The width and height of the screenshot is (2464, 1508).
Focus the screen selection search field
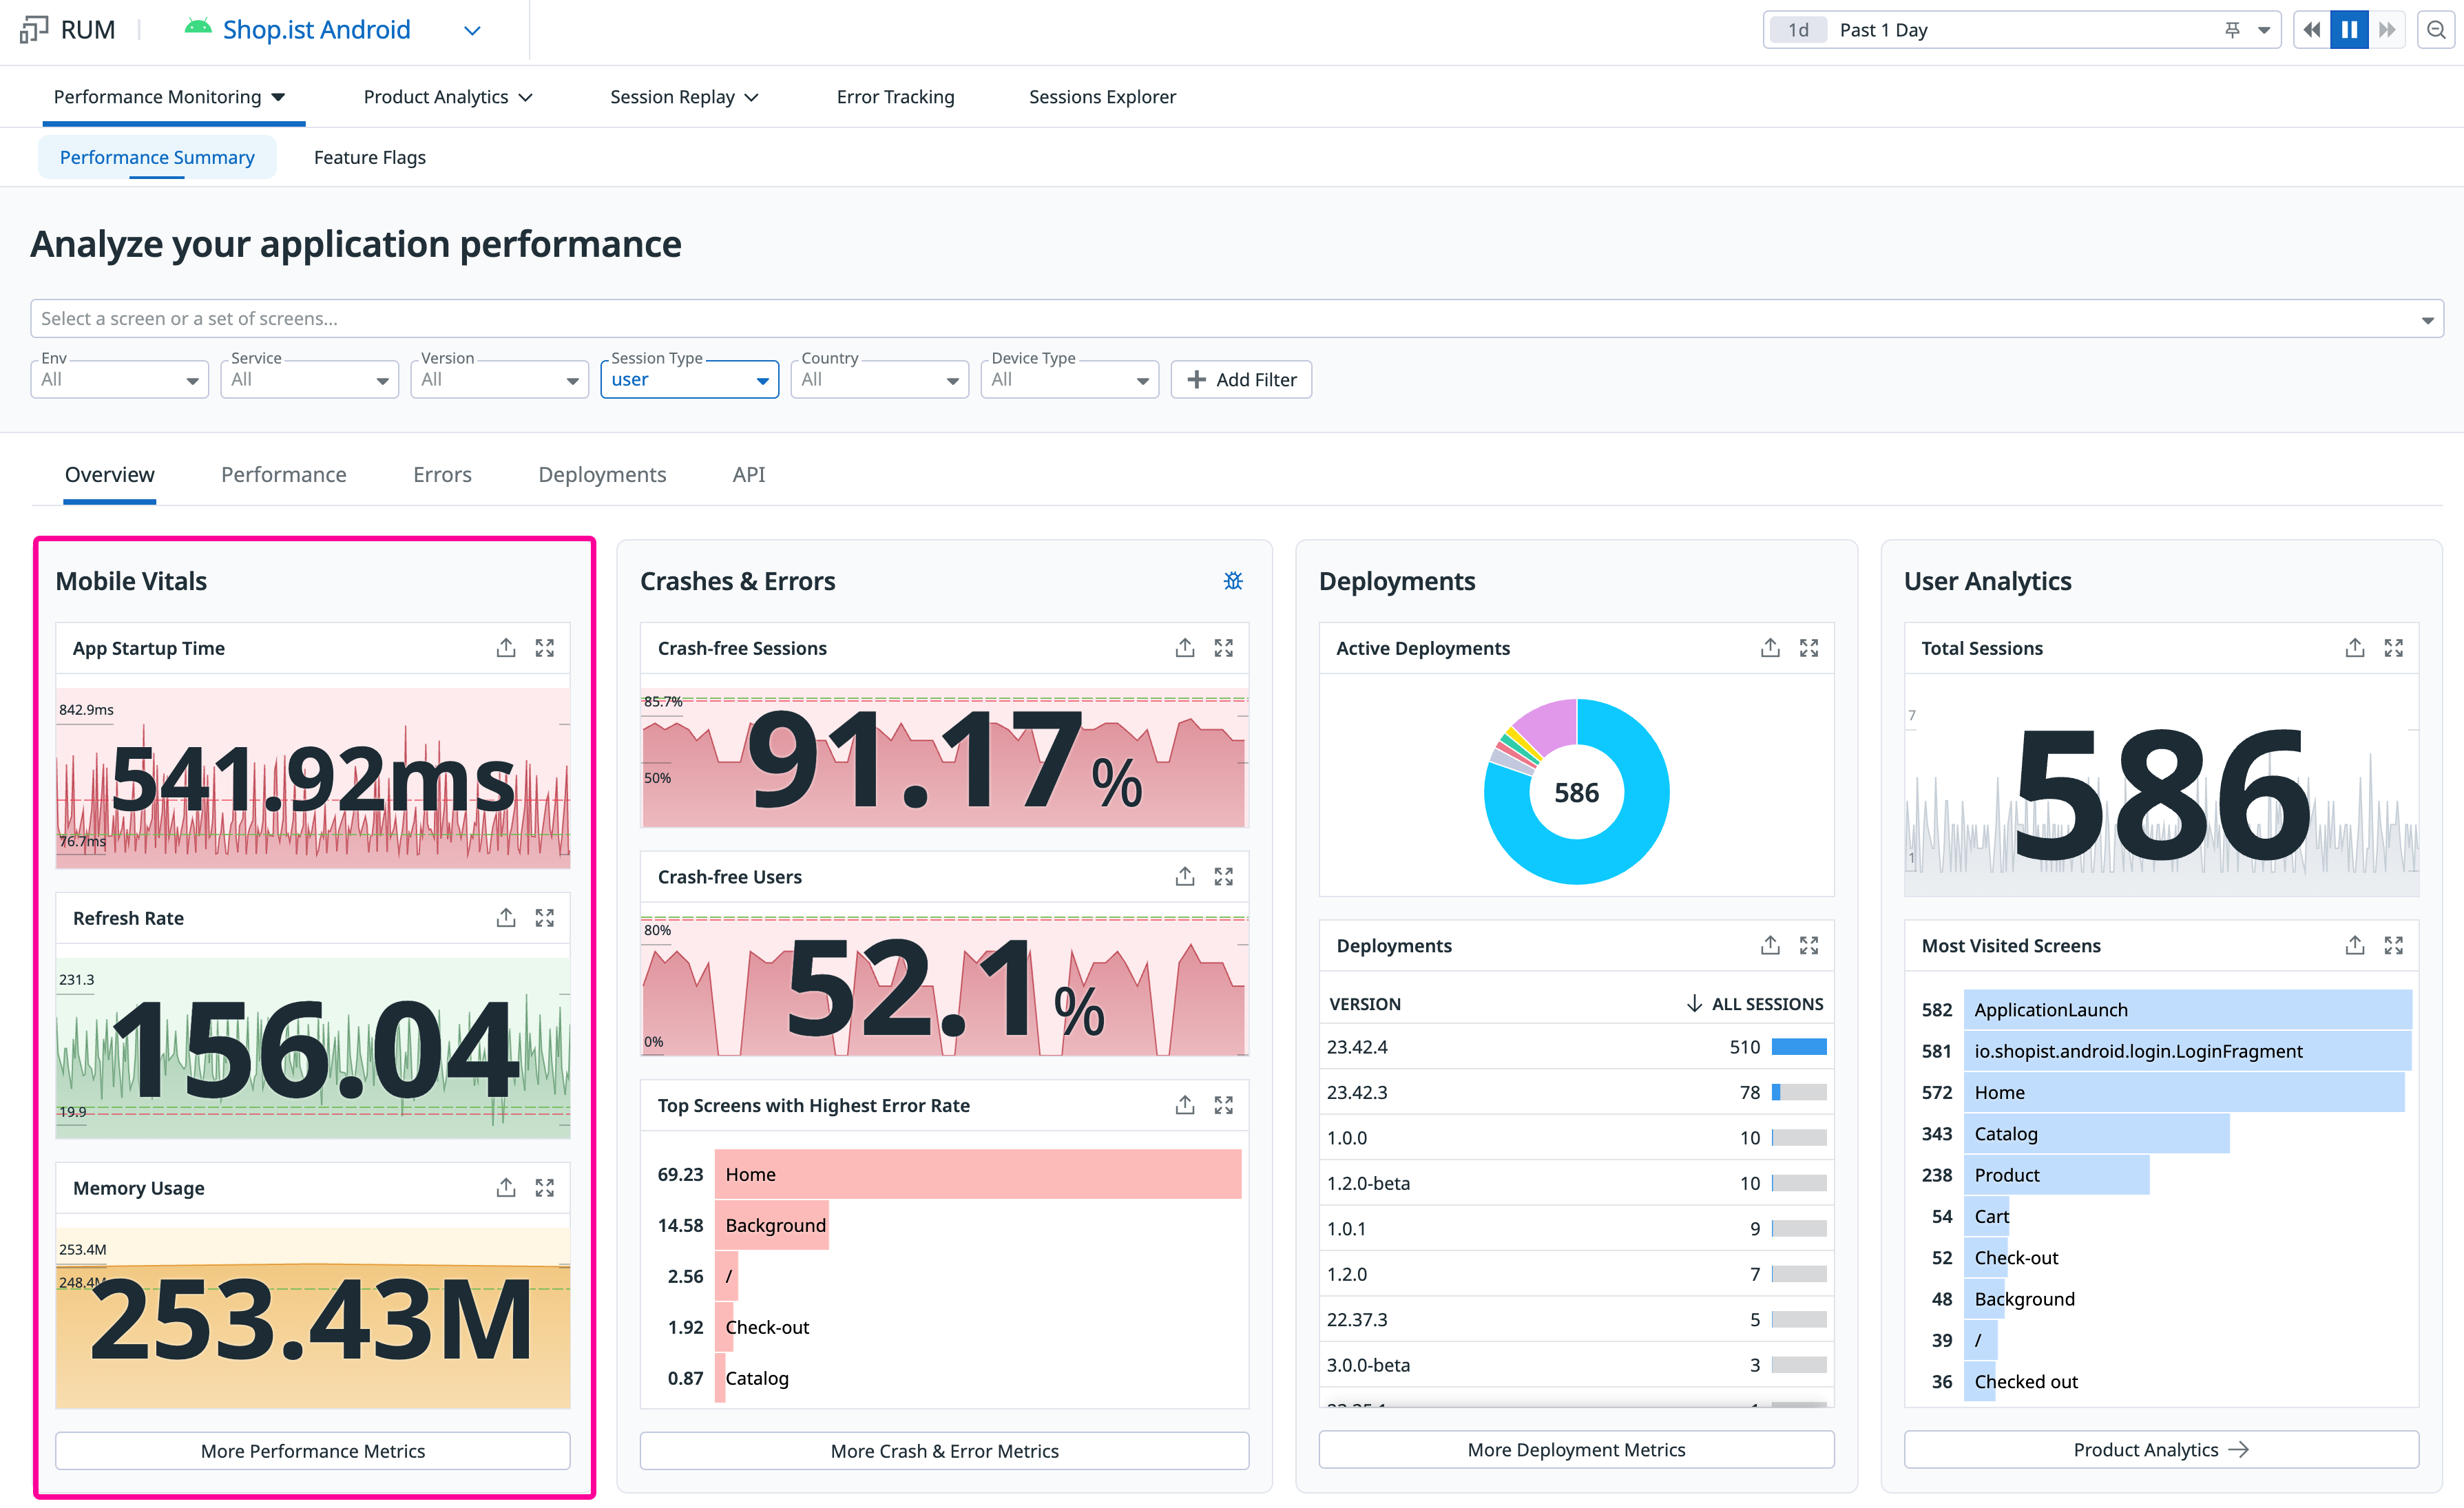pyautogui.click(x=1236, y=319)
